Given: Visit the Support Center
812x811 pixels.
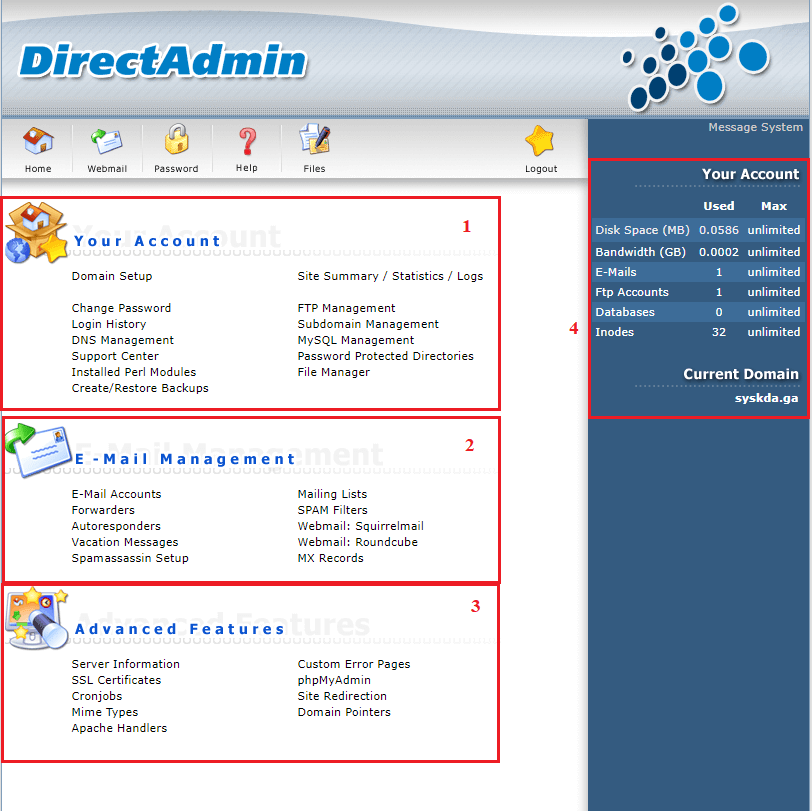Looking at the screenshot, I should point(115,356).
